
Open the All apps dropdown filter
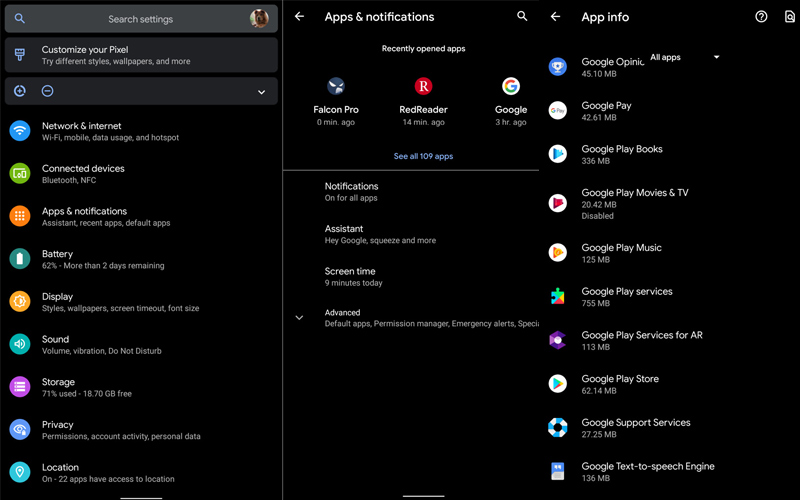pyautogui.click(x=685, y=58)
